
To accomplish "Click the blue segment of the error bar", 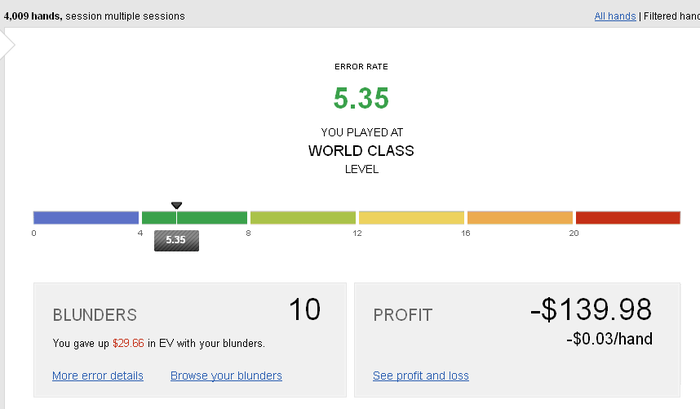I will [86, 217].
